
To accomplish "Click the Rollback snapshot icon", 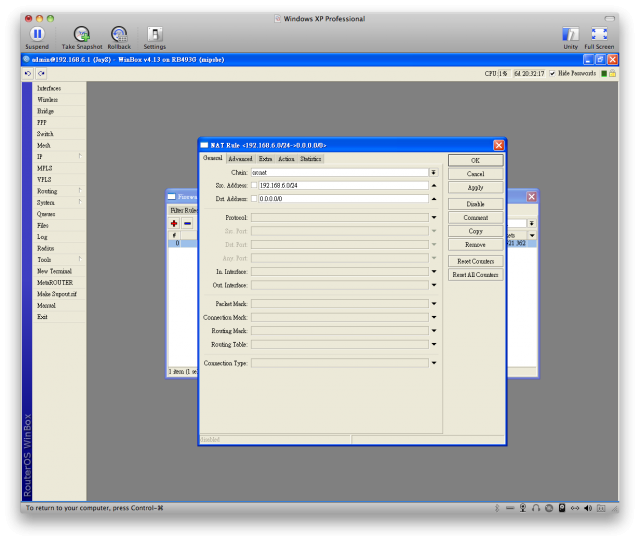I will click(x=119, y=34).
